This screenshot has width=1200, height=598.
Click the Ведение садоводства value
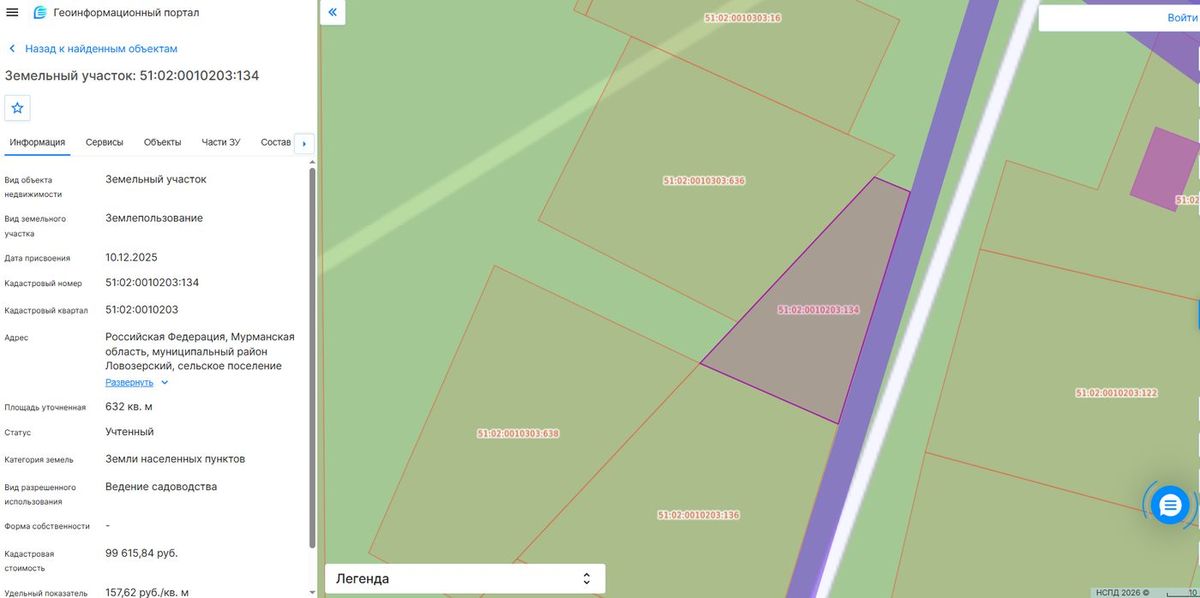click(161, 487)
